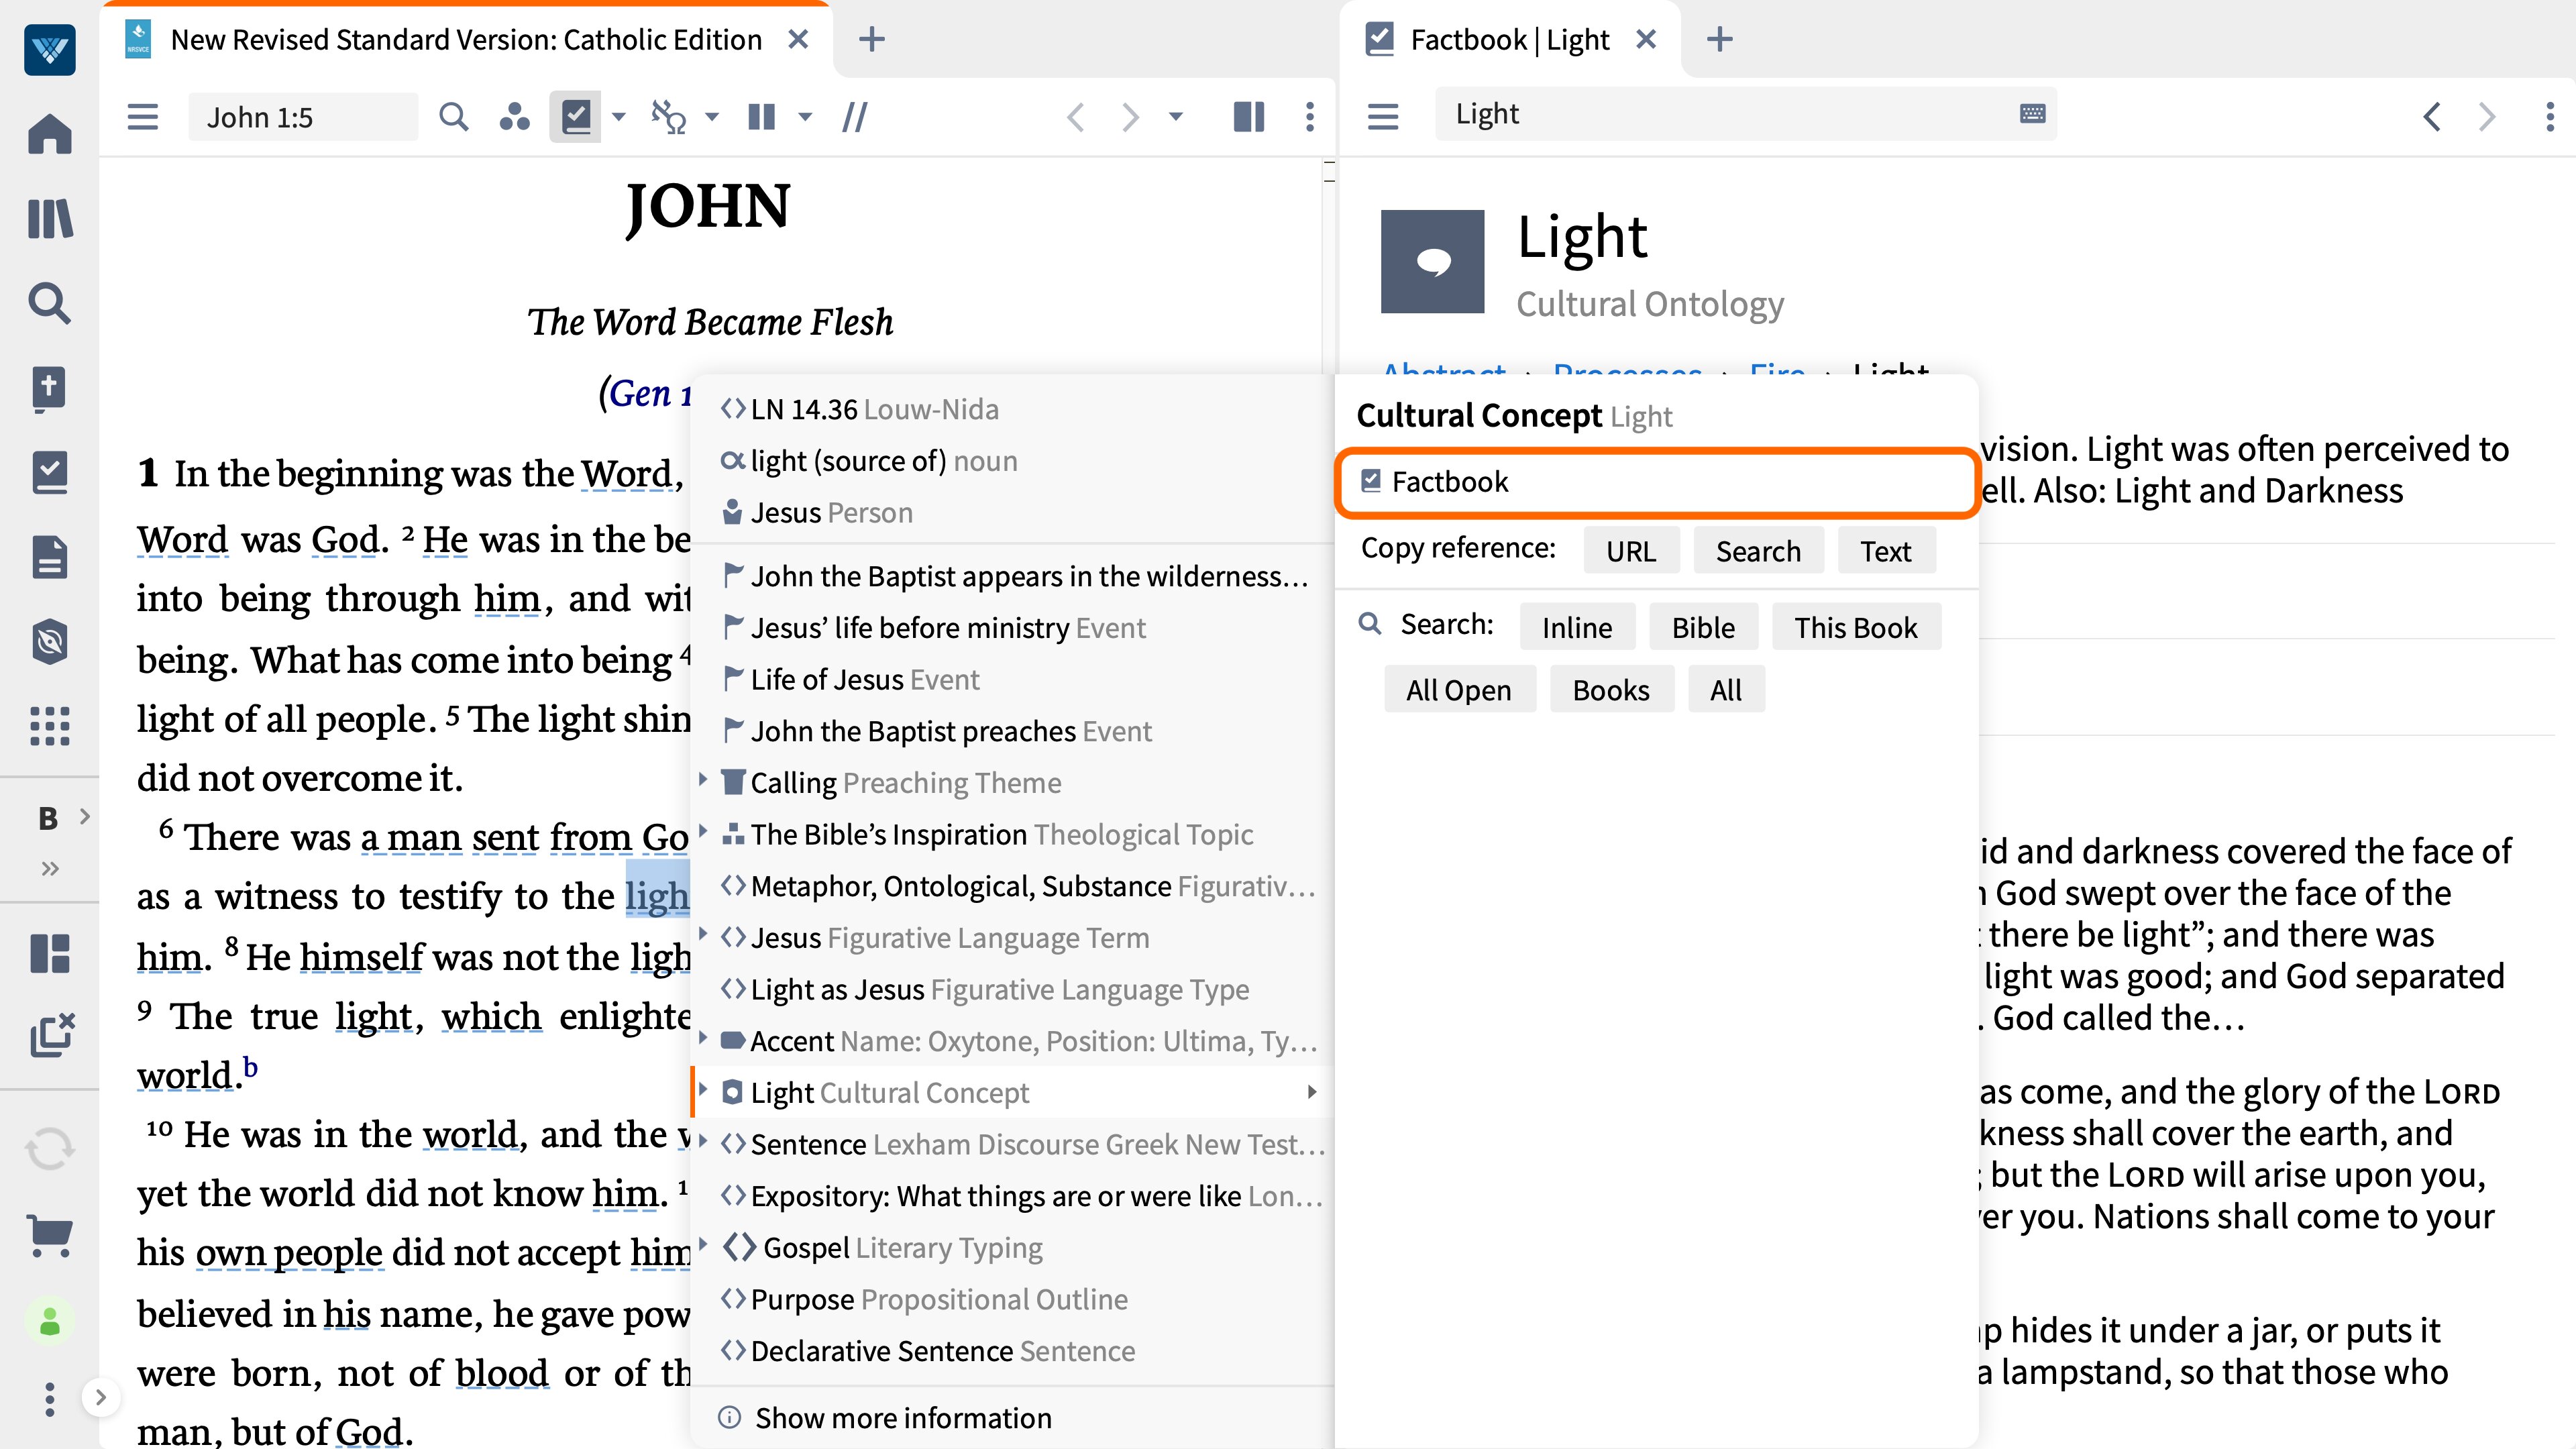Open the Layouts icon in sidebar
This screenshot has height=1449, width=2576.
50,953
